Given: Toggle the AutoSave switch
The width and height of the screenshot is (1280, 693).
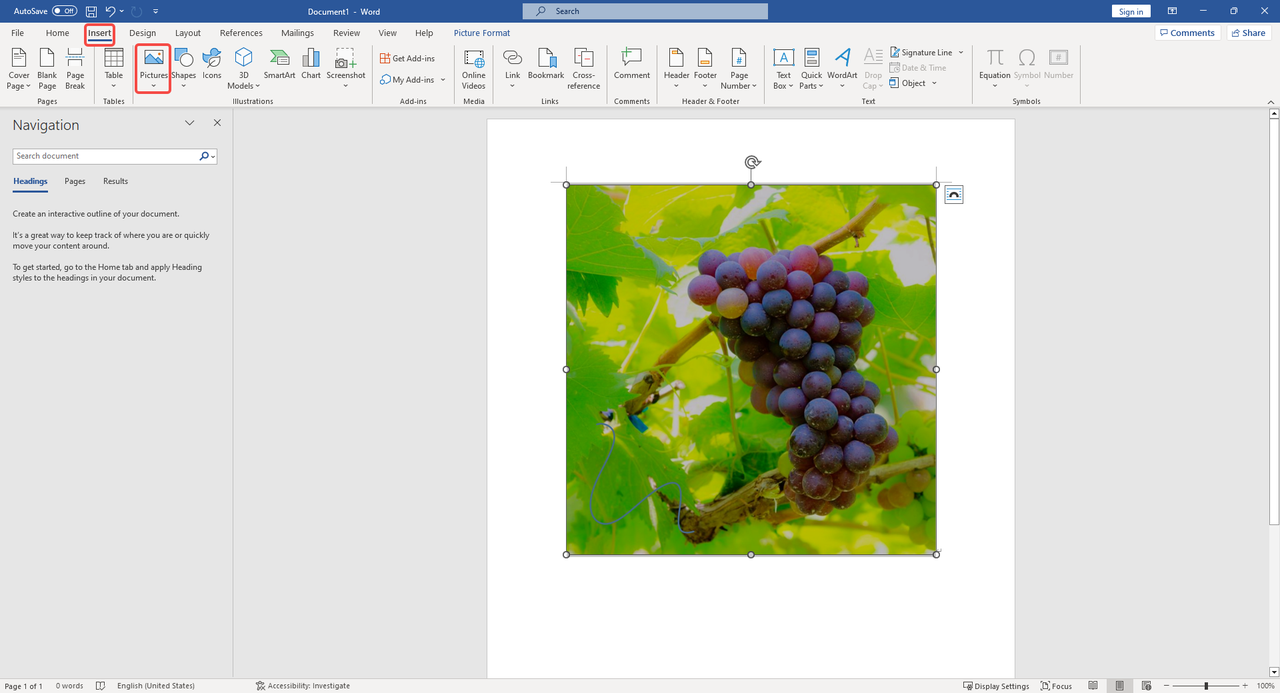Looking at the screenshot, I should (x=64, y=11).
